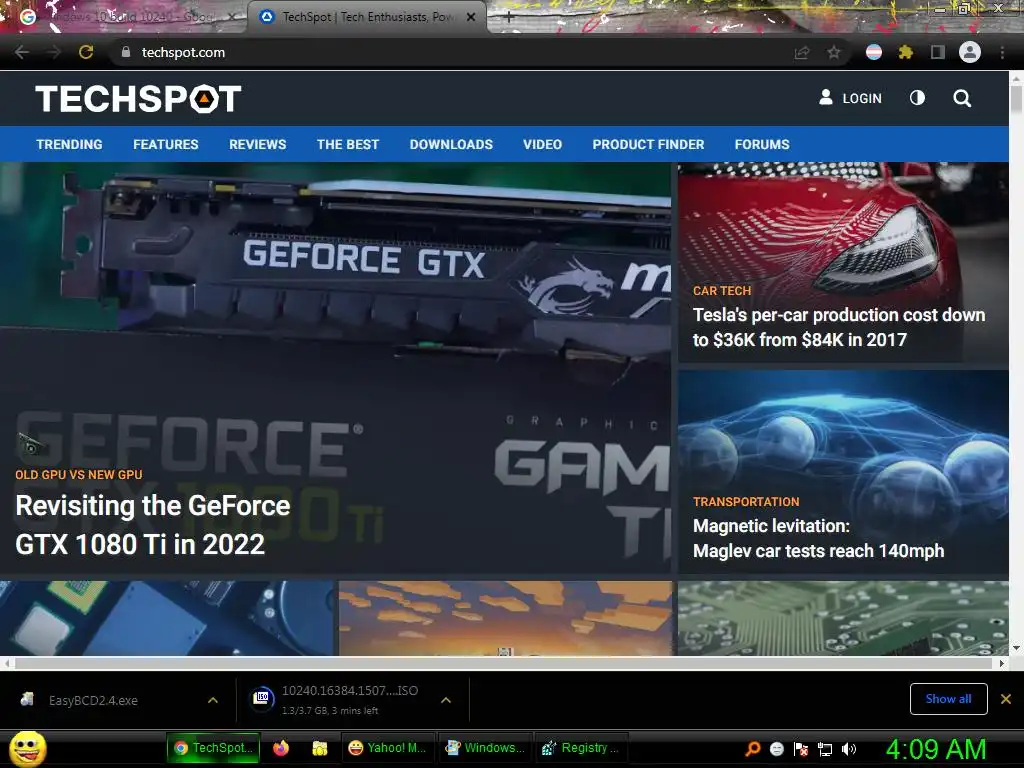The image size is (1024, 768).
Task: Click the orange magnifier tray icon
Action: pyautogui.click(x=753, y=749)
